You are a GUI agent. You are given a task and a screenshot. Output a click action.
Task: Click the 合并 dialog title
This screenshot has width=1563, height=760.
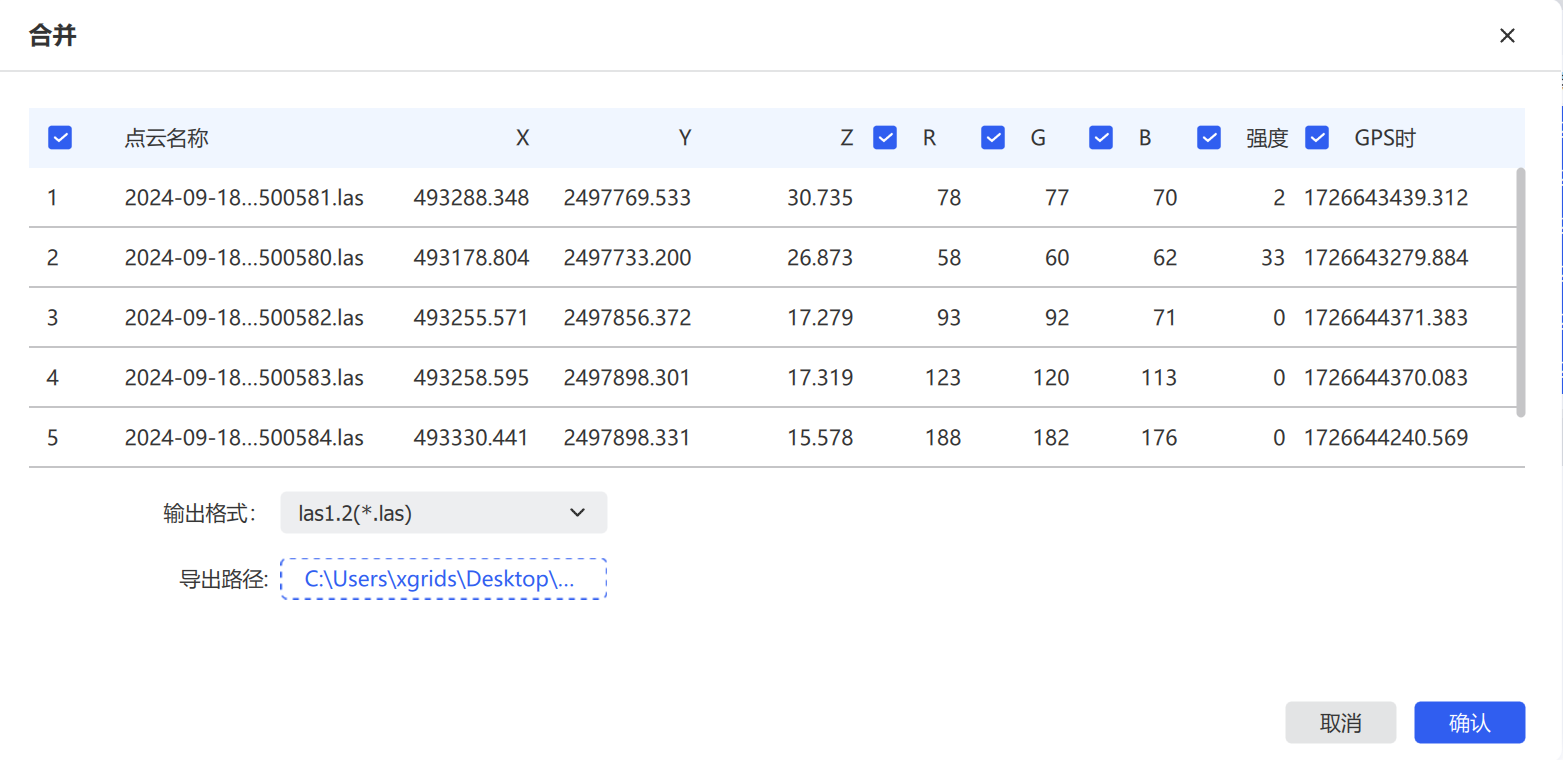[x=53, y=36]
